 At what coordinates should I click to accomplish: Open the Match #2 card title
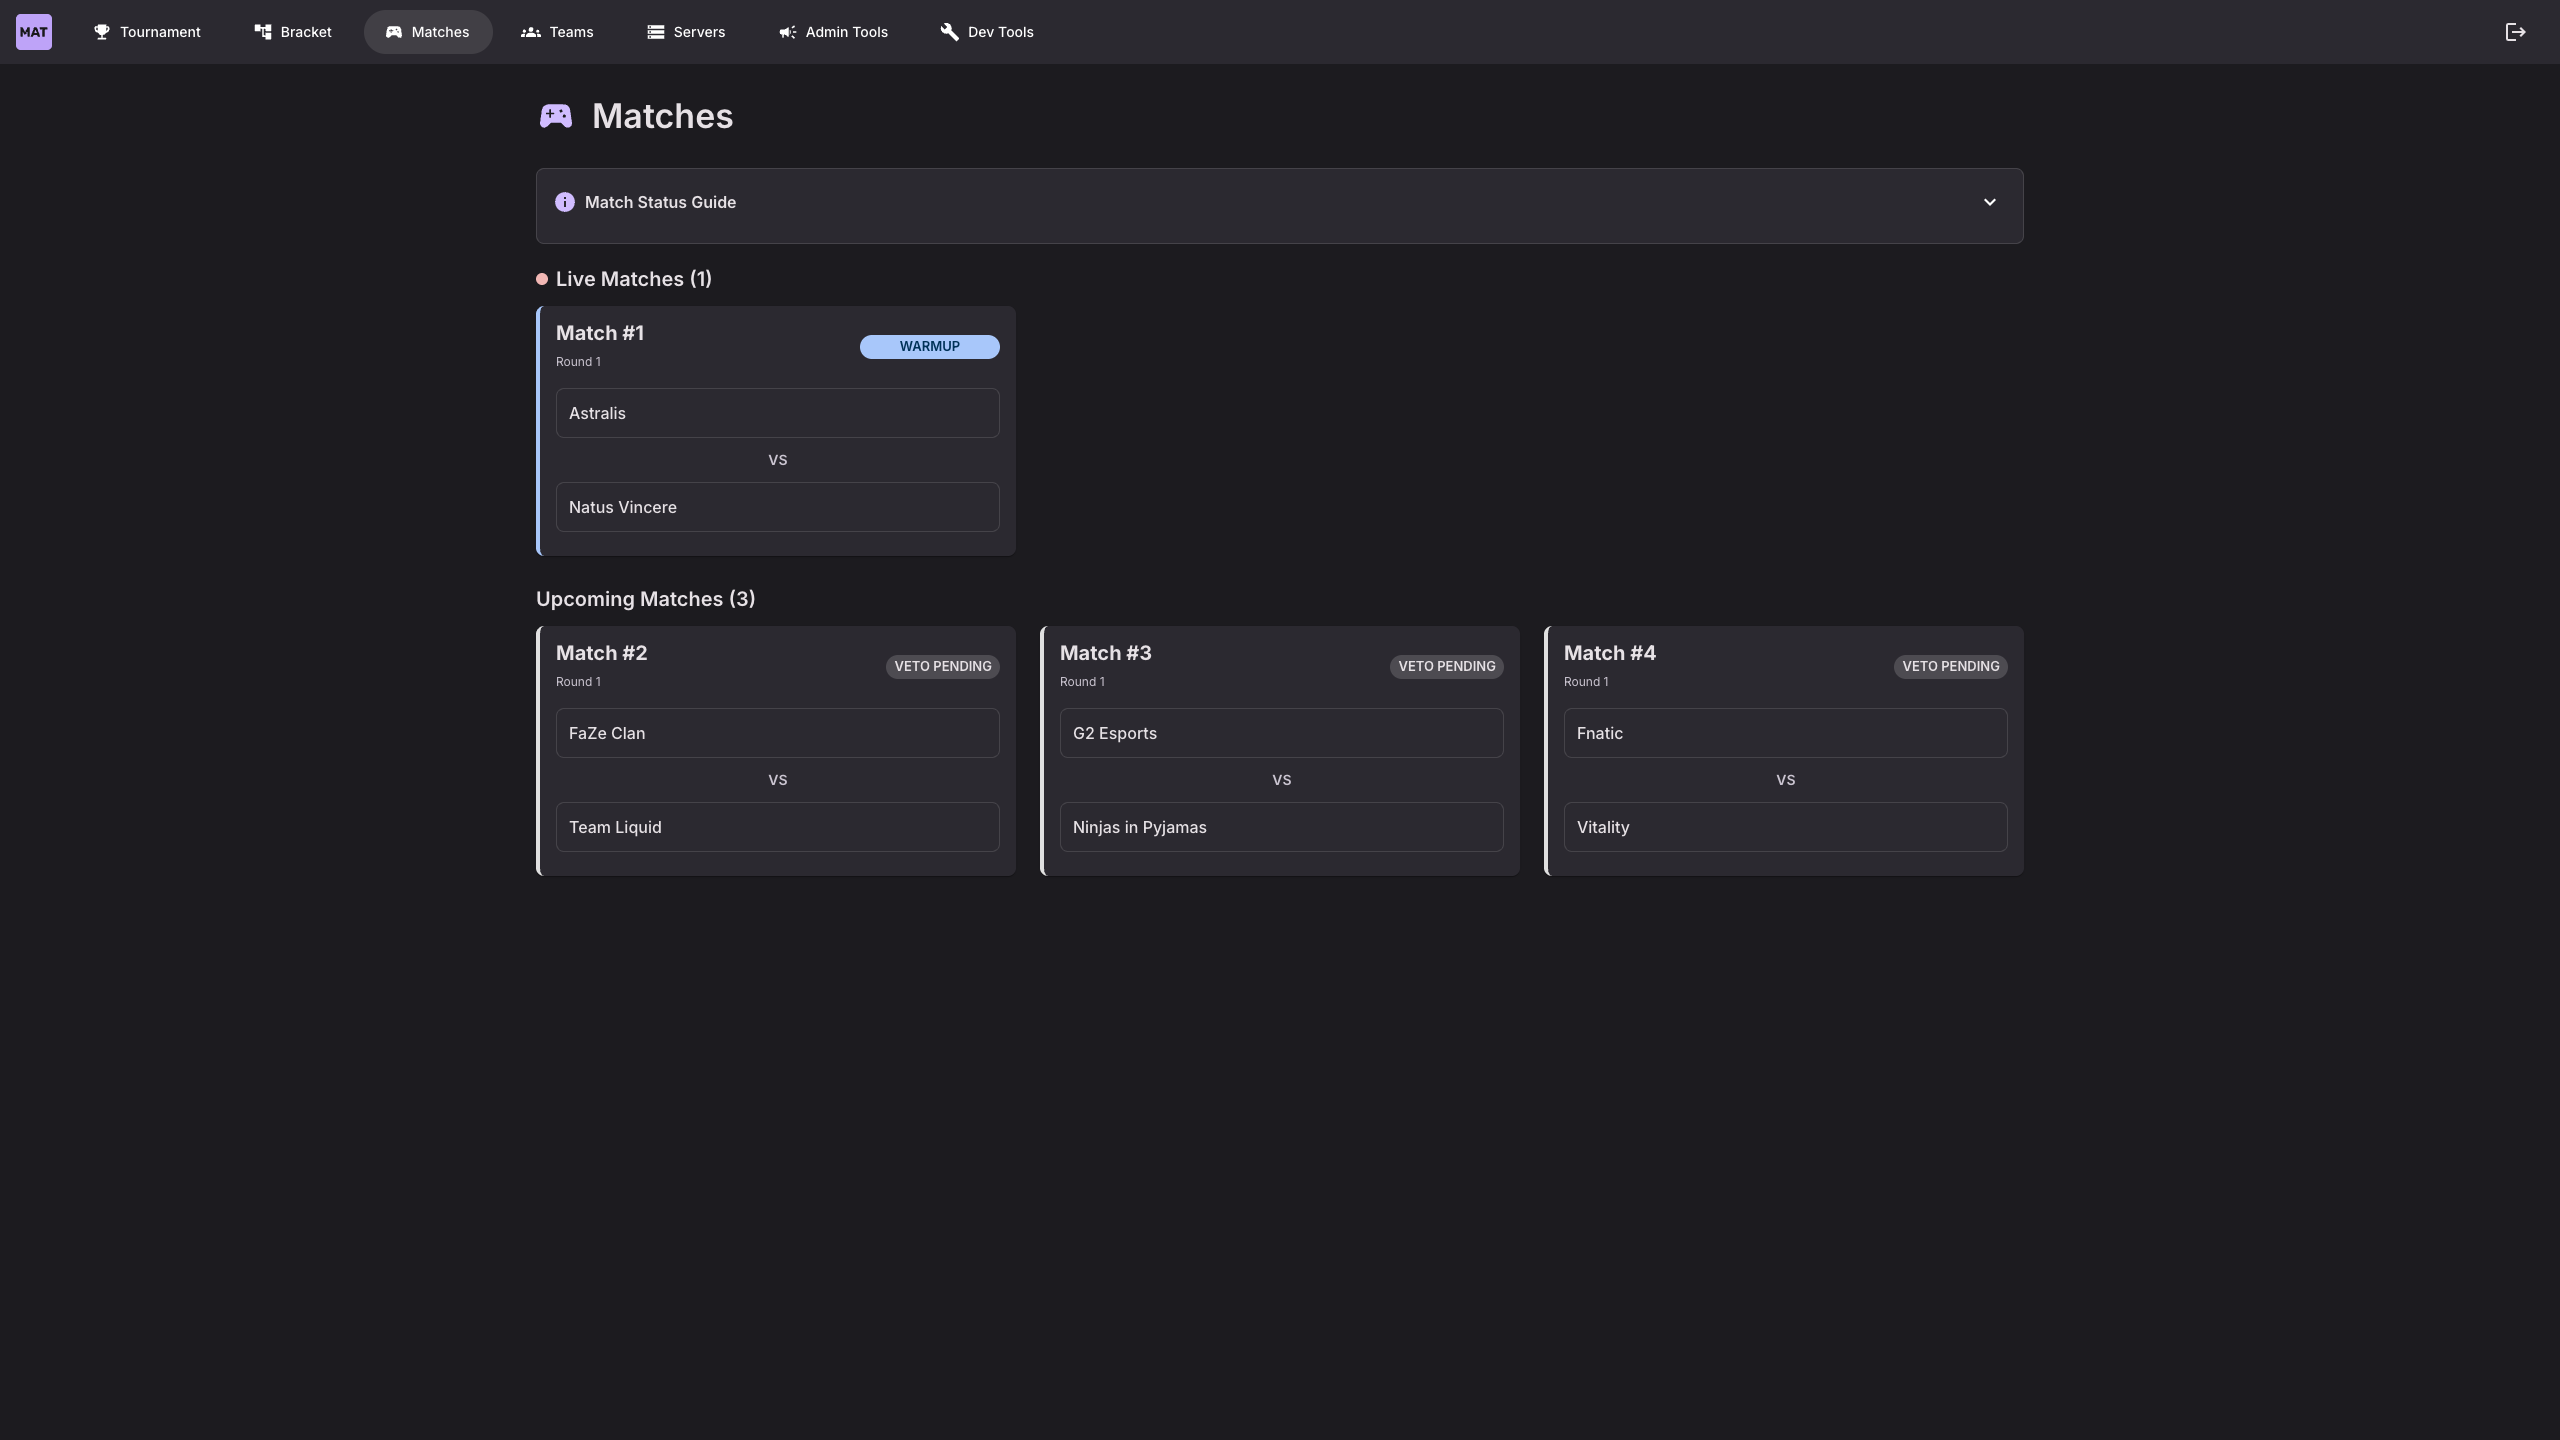601,653
